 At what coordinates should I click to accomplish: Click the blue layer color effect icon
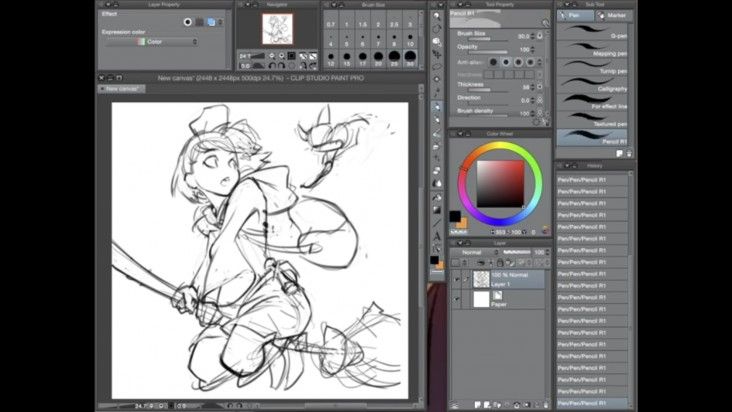click(x=211, y=22)
